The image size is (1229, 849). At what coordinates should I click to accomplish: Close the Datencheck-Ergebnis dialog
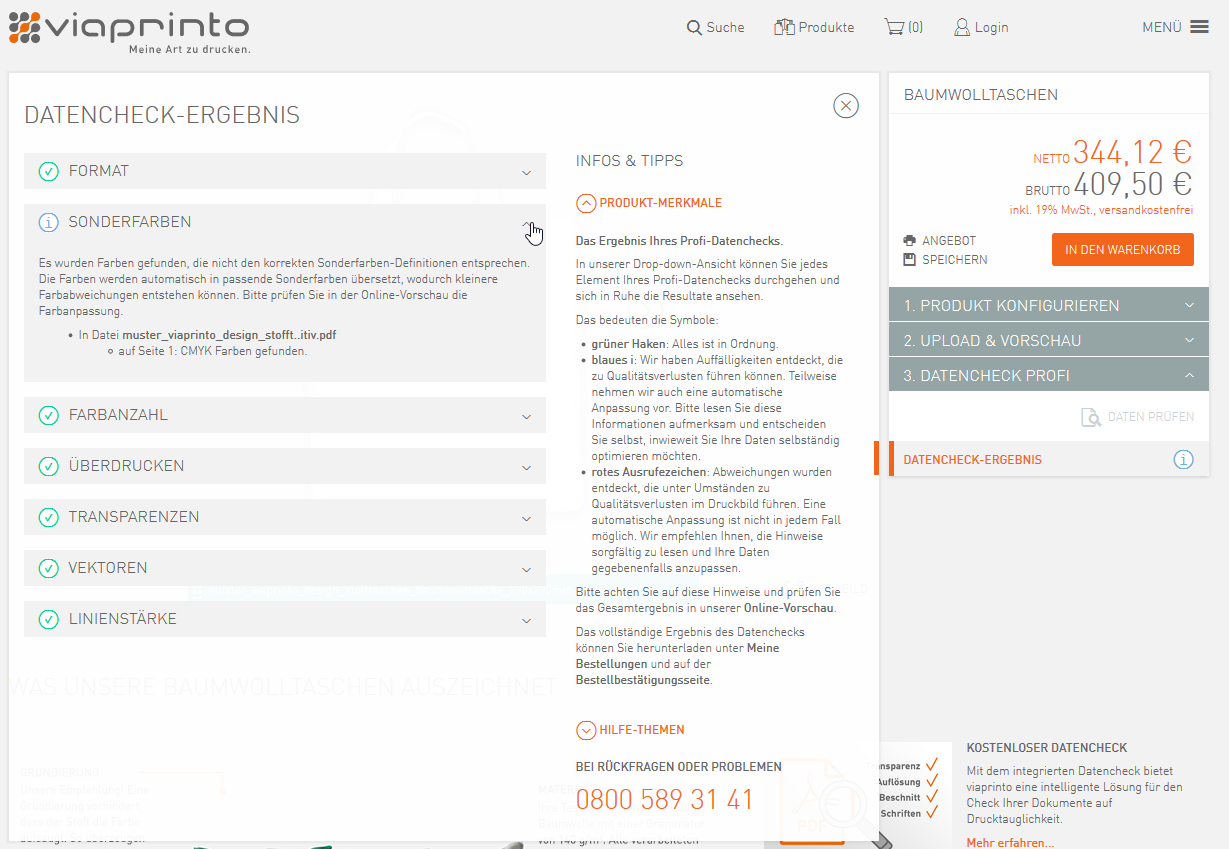pos(846,105)
